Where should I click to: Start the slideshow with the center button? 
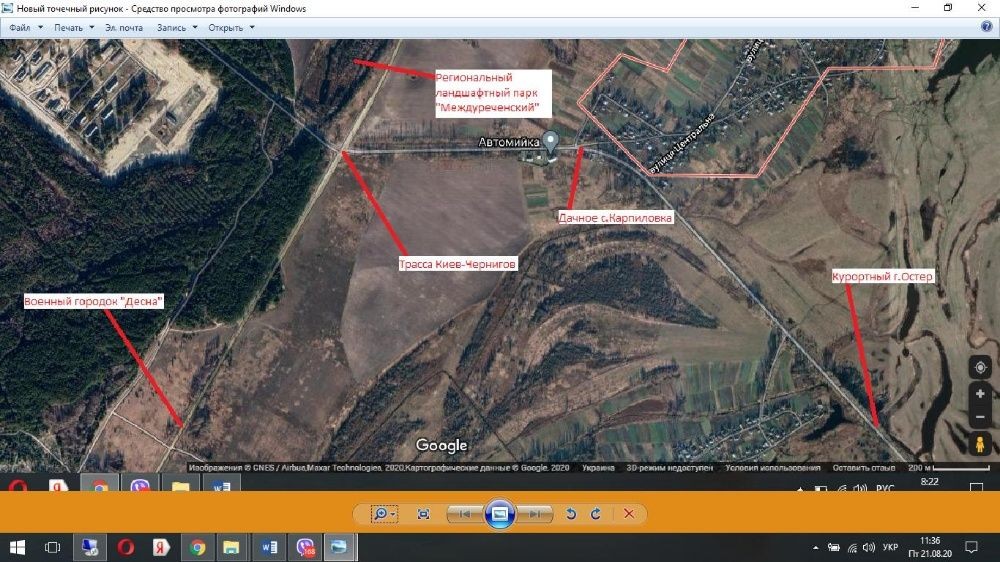[500, 514]
